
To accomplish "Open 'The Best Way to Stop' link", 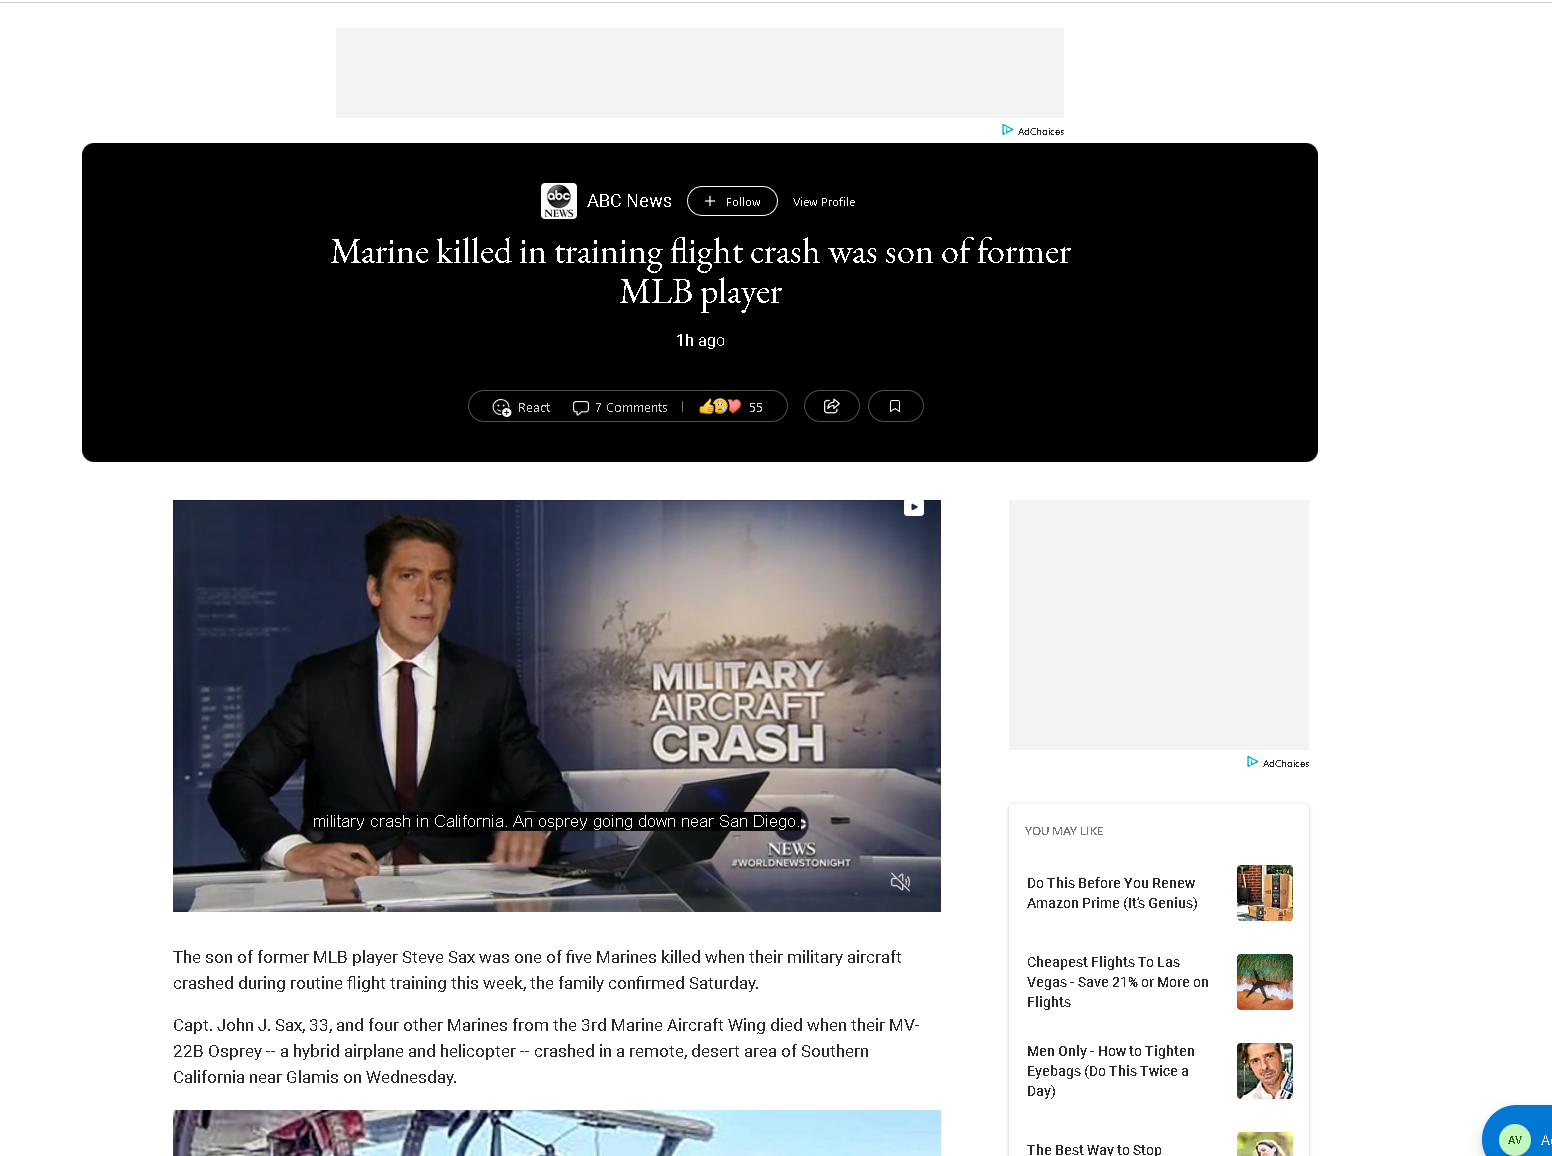I will pyautogui.click(x=1094, y=1149).
